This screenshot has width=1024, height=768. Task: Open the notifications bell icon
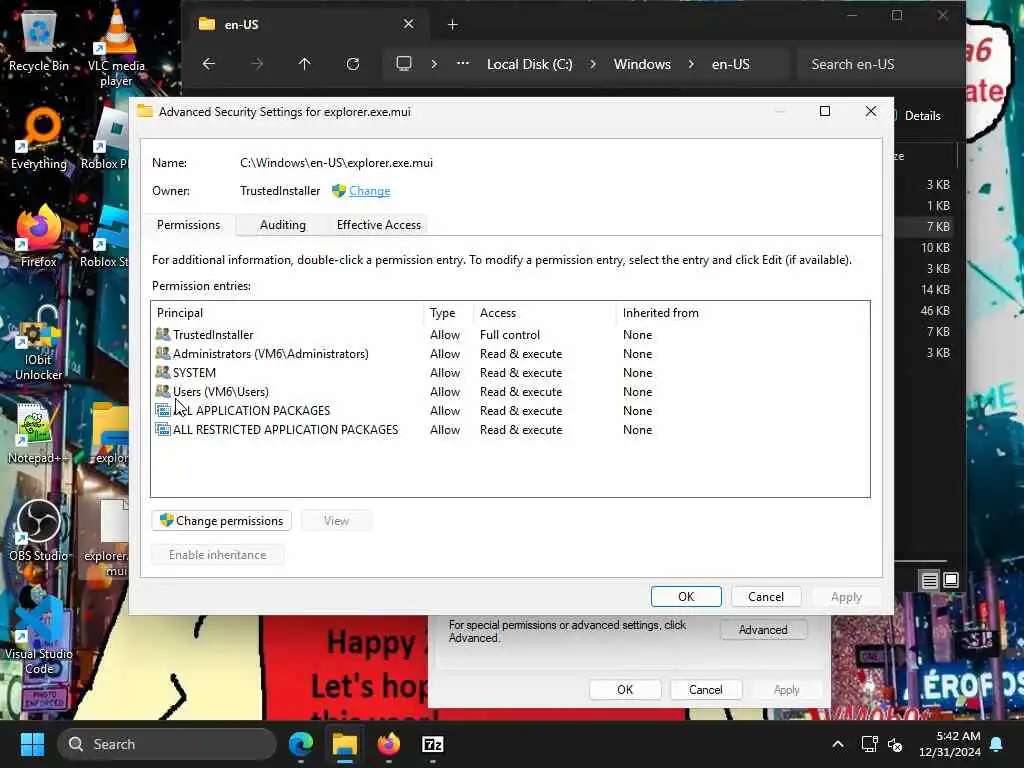(997, 744)
